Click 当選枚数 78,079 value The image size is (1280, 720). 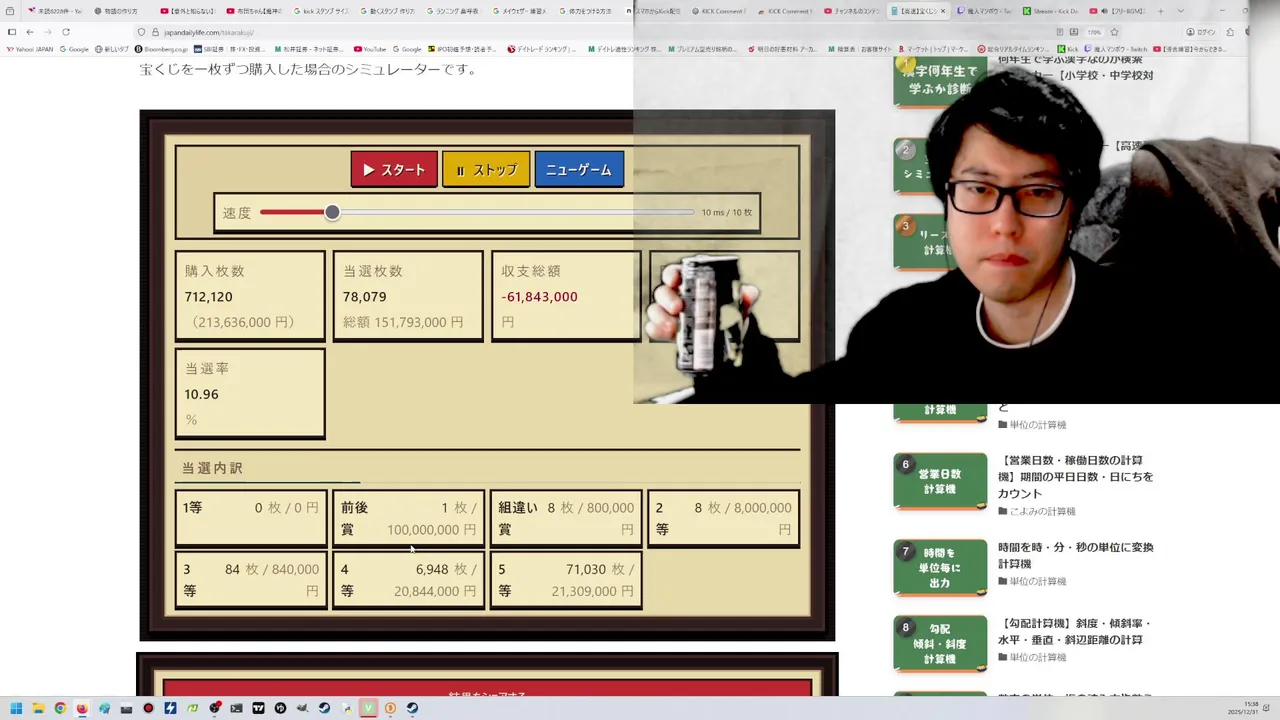pos(365,297)
